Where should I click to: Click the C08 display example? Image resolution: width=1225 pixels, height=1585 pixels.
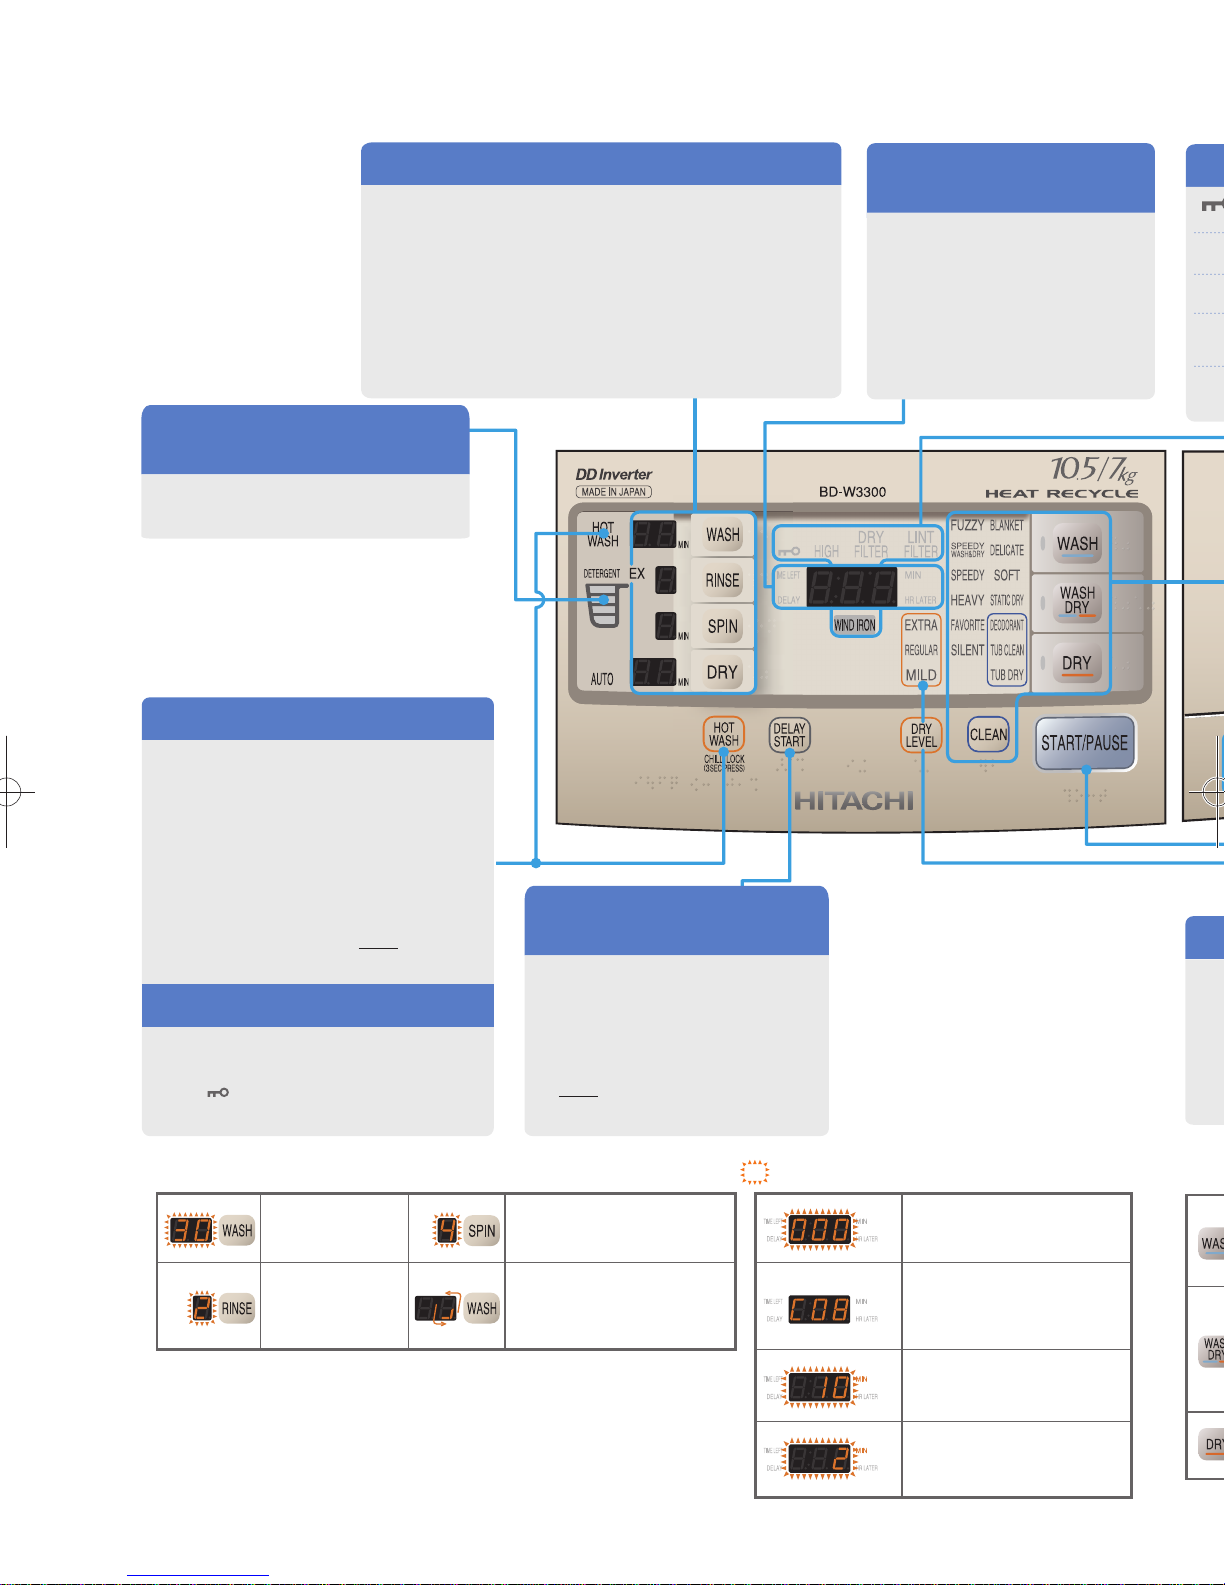coord(820,1309)
